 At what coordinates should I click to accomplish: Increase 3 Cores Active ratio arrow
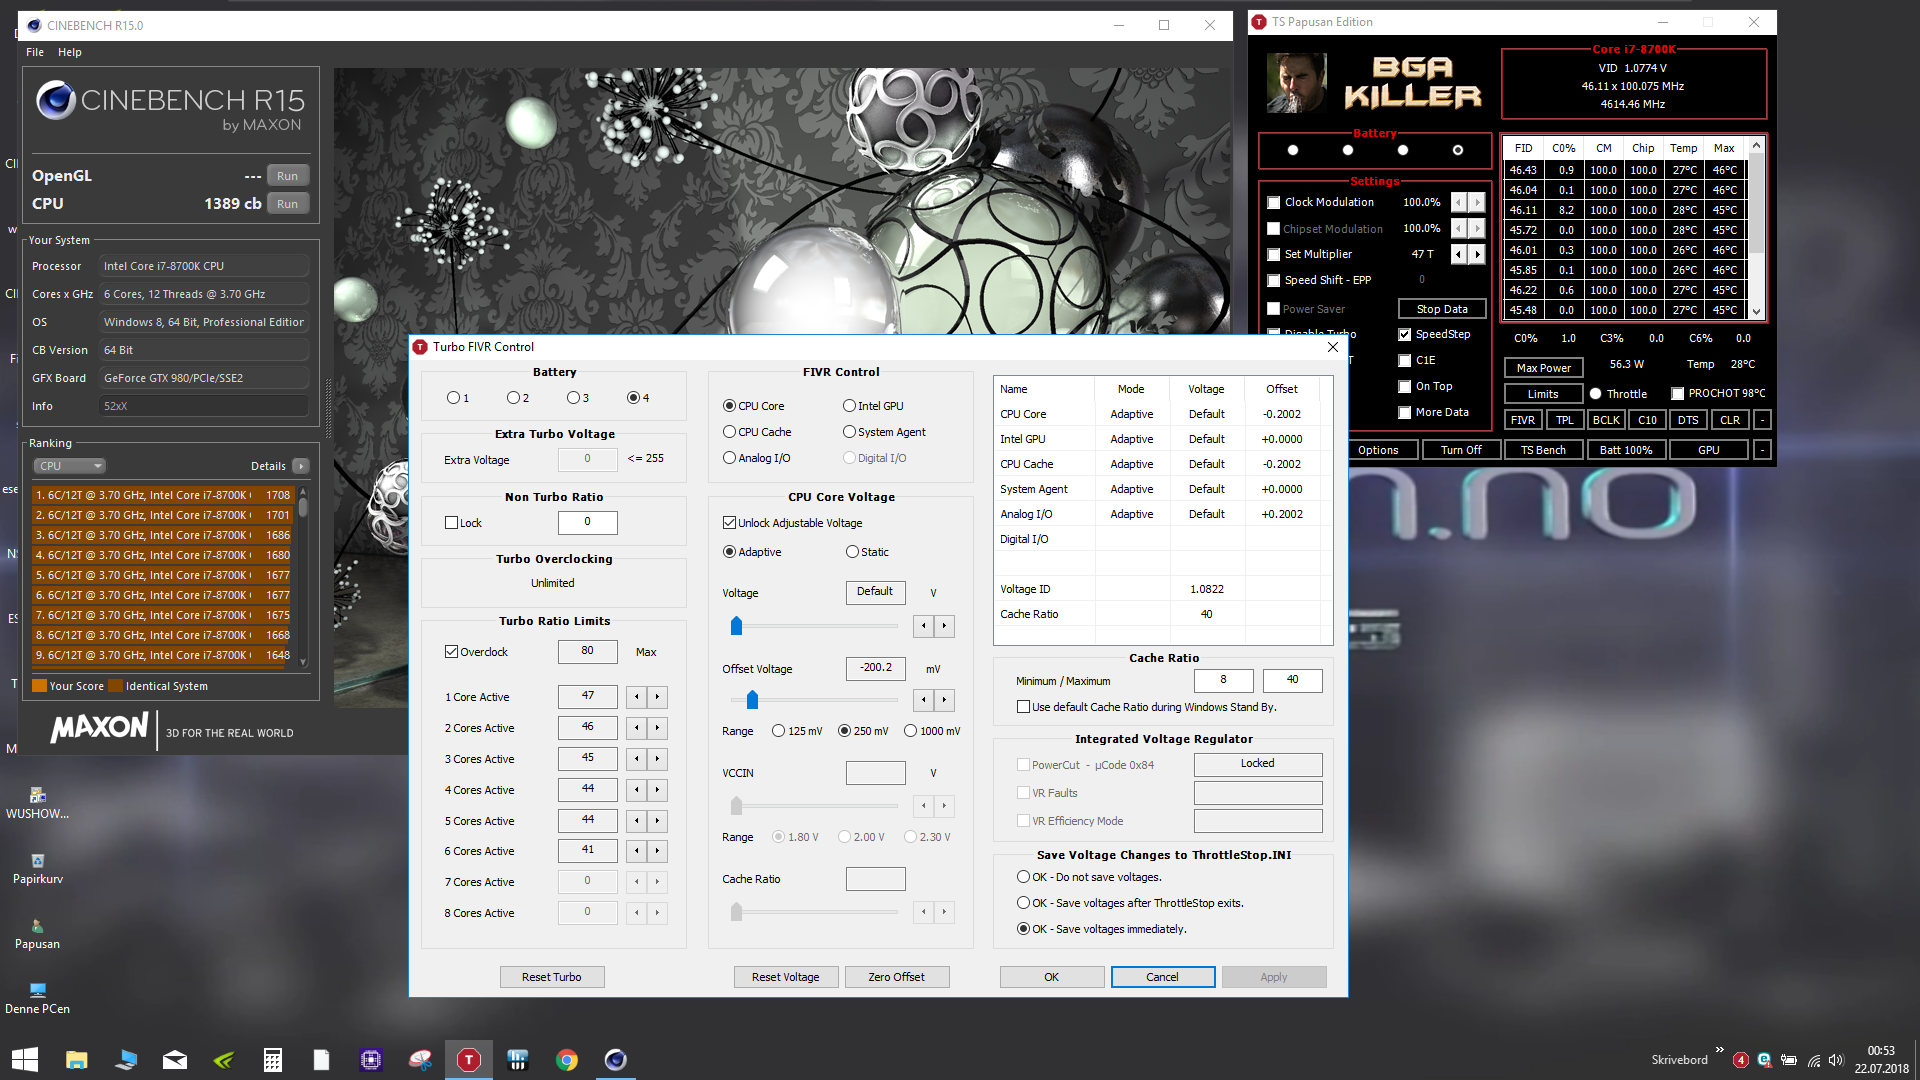coord(657,759)
